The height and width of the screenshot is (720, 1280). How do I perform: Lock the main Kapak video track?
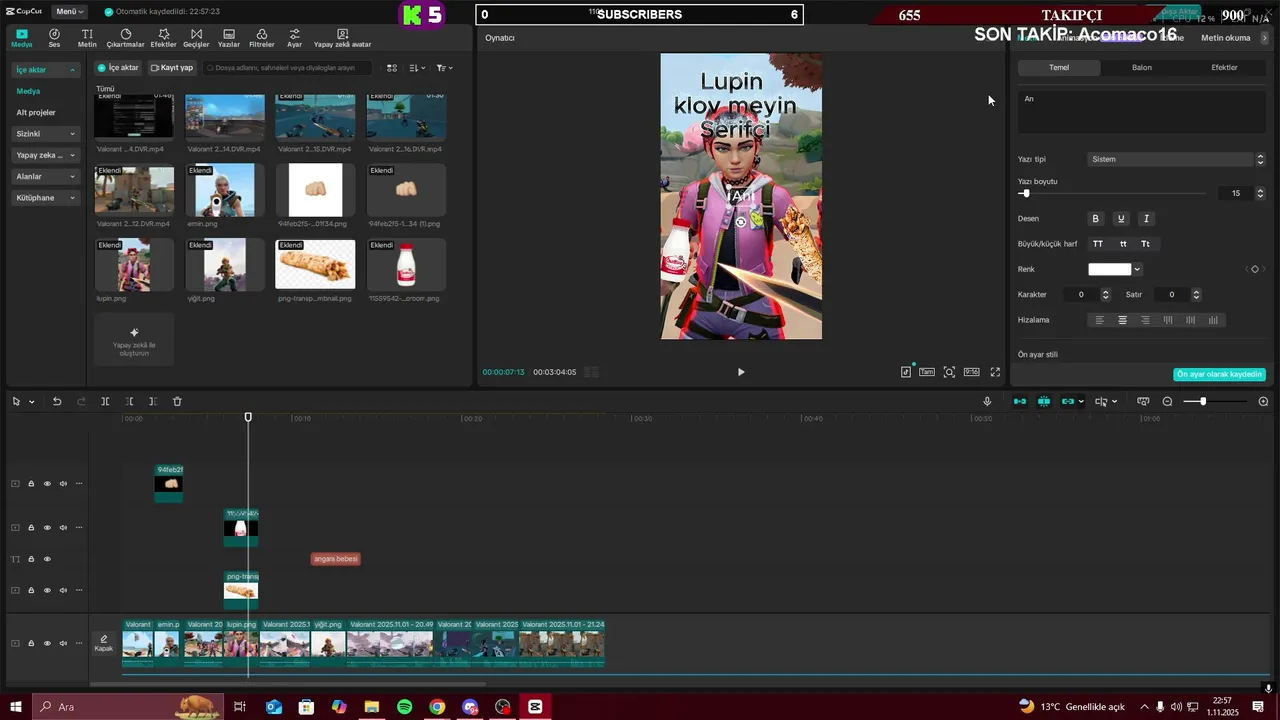pyautogui.click(x=31, y=643)
